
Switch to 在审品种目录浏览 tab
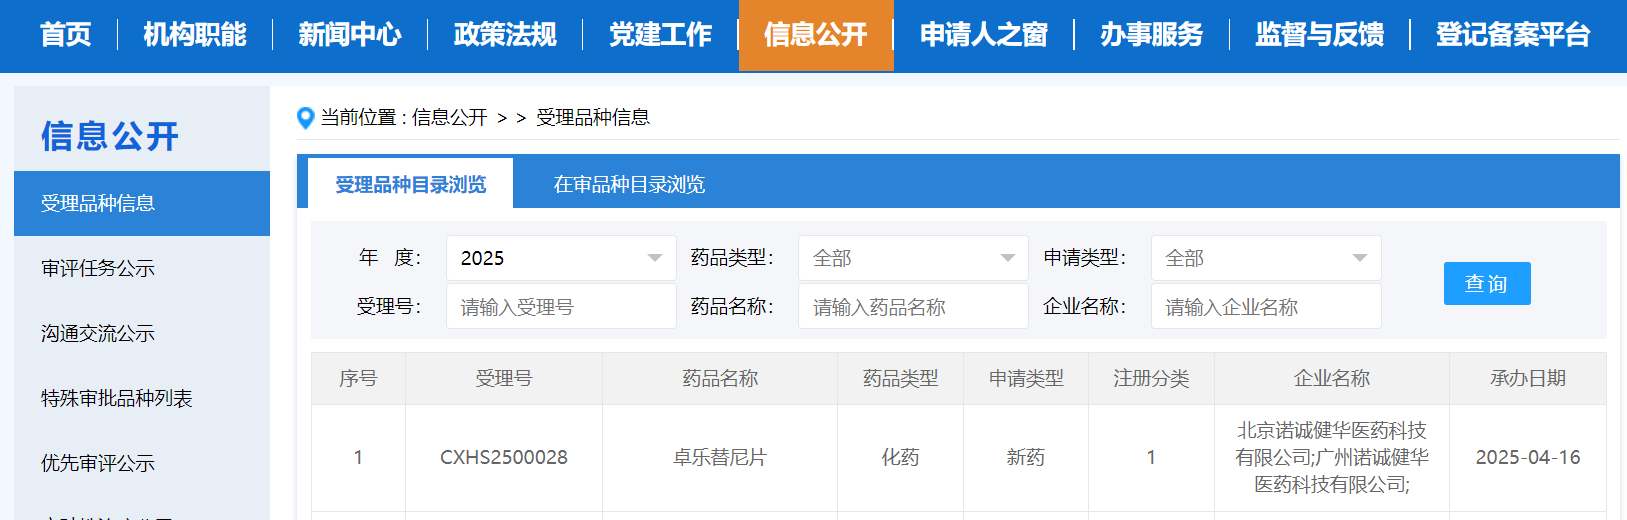click(x=629, y=184)
